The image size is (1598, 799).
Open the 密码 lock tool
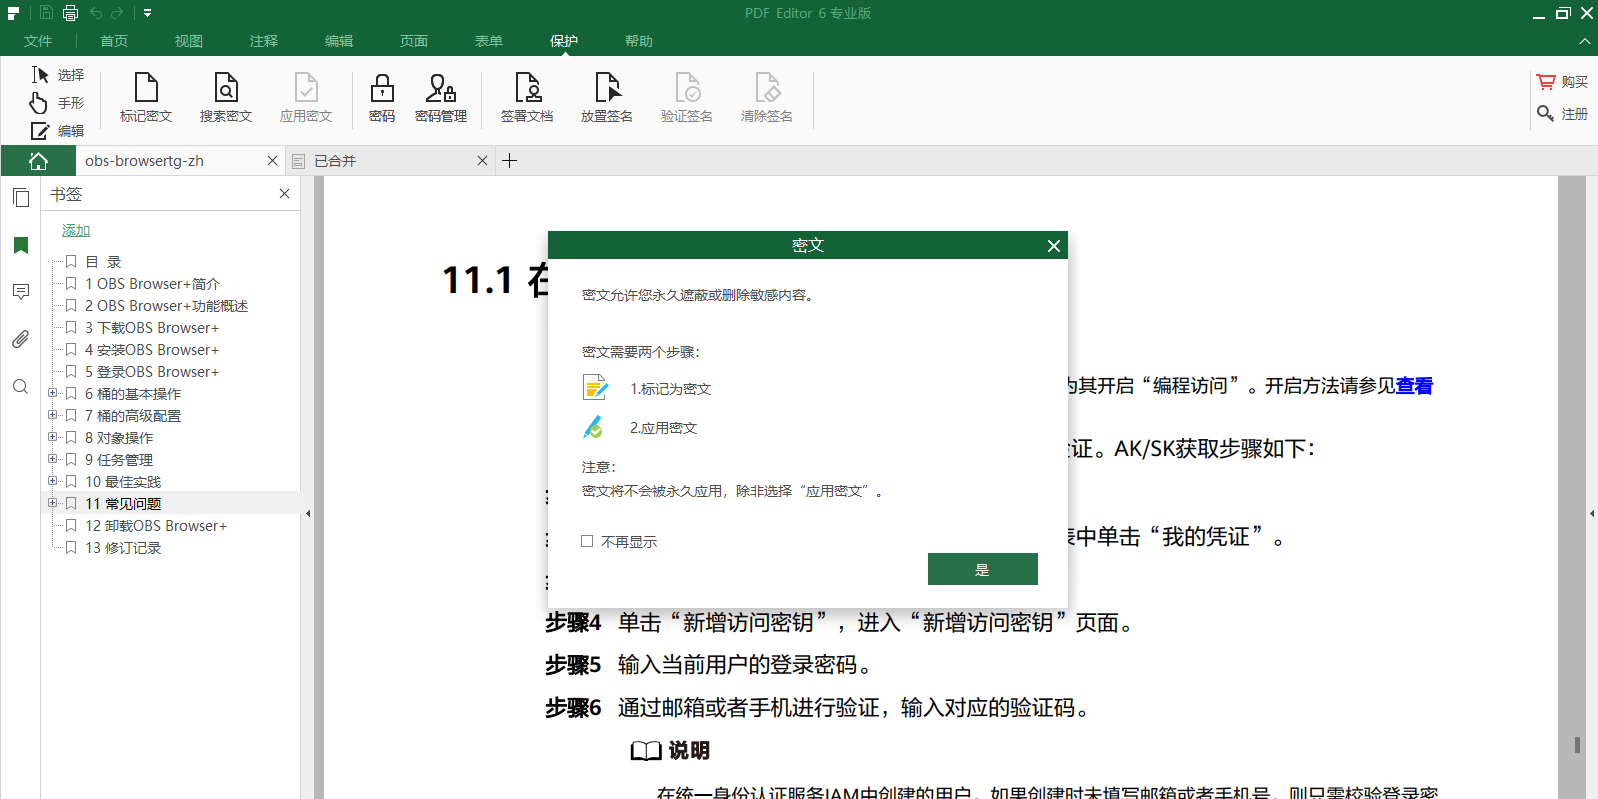(382, 97)
